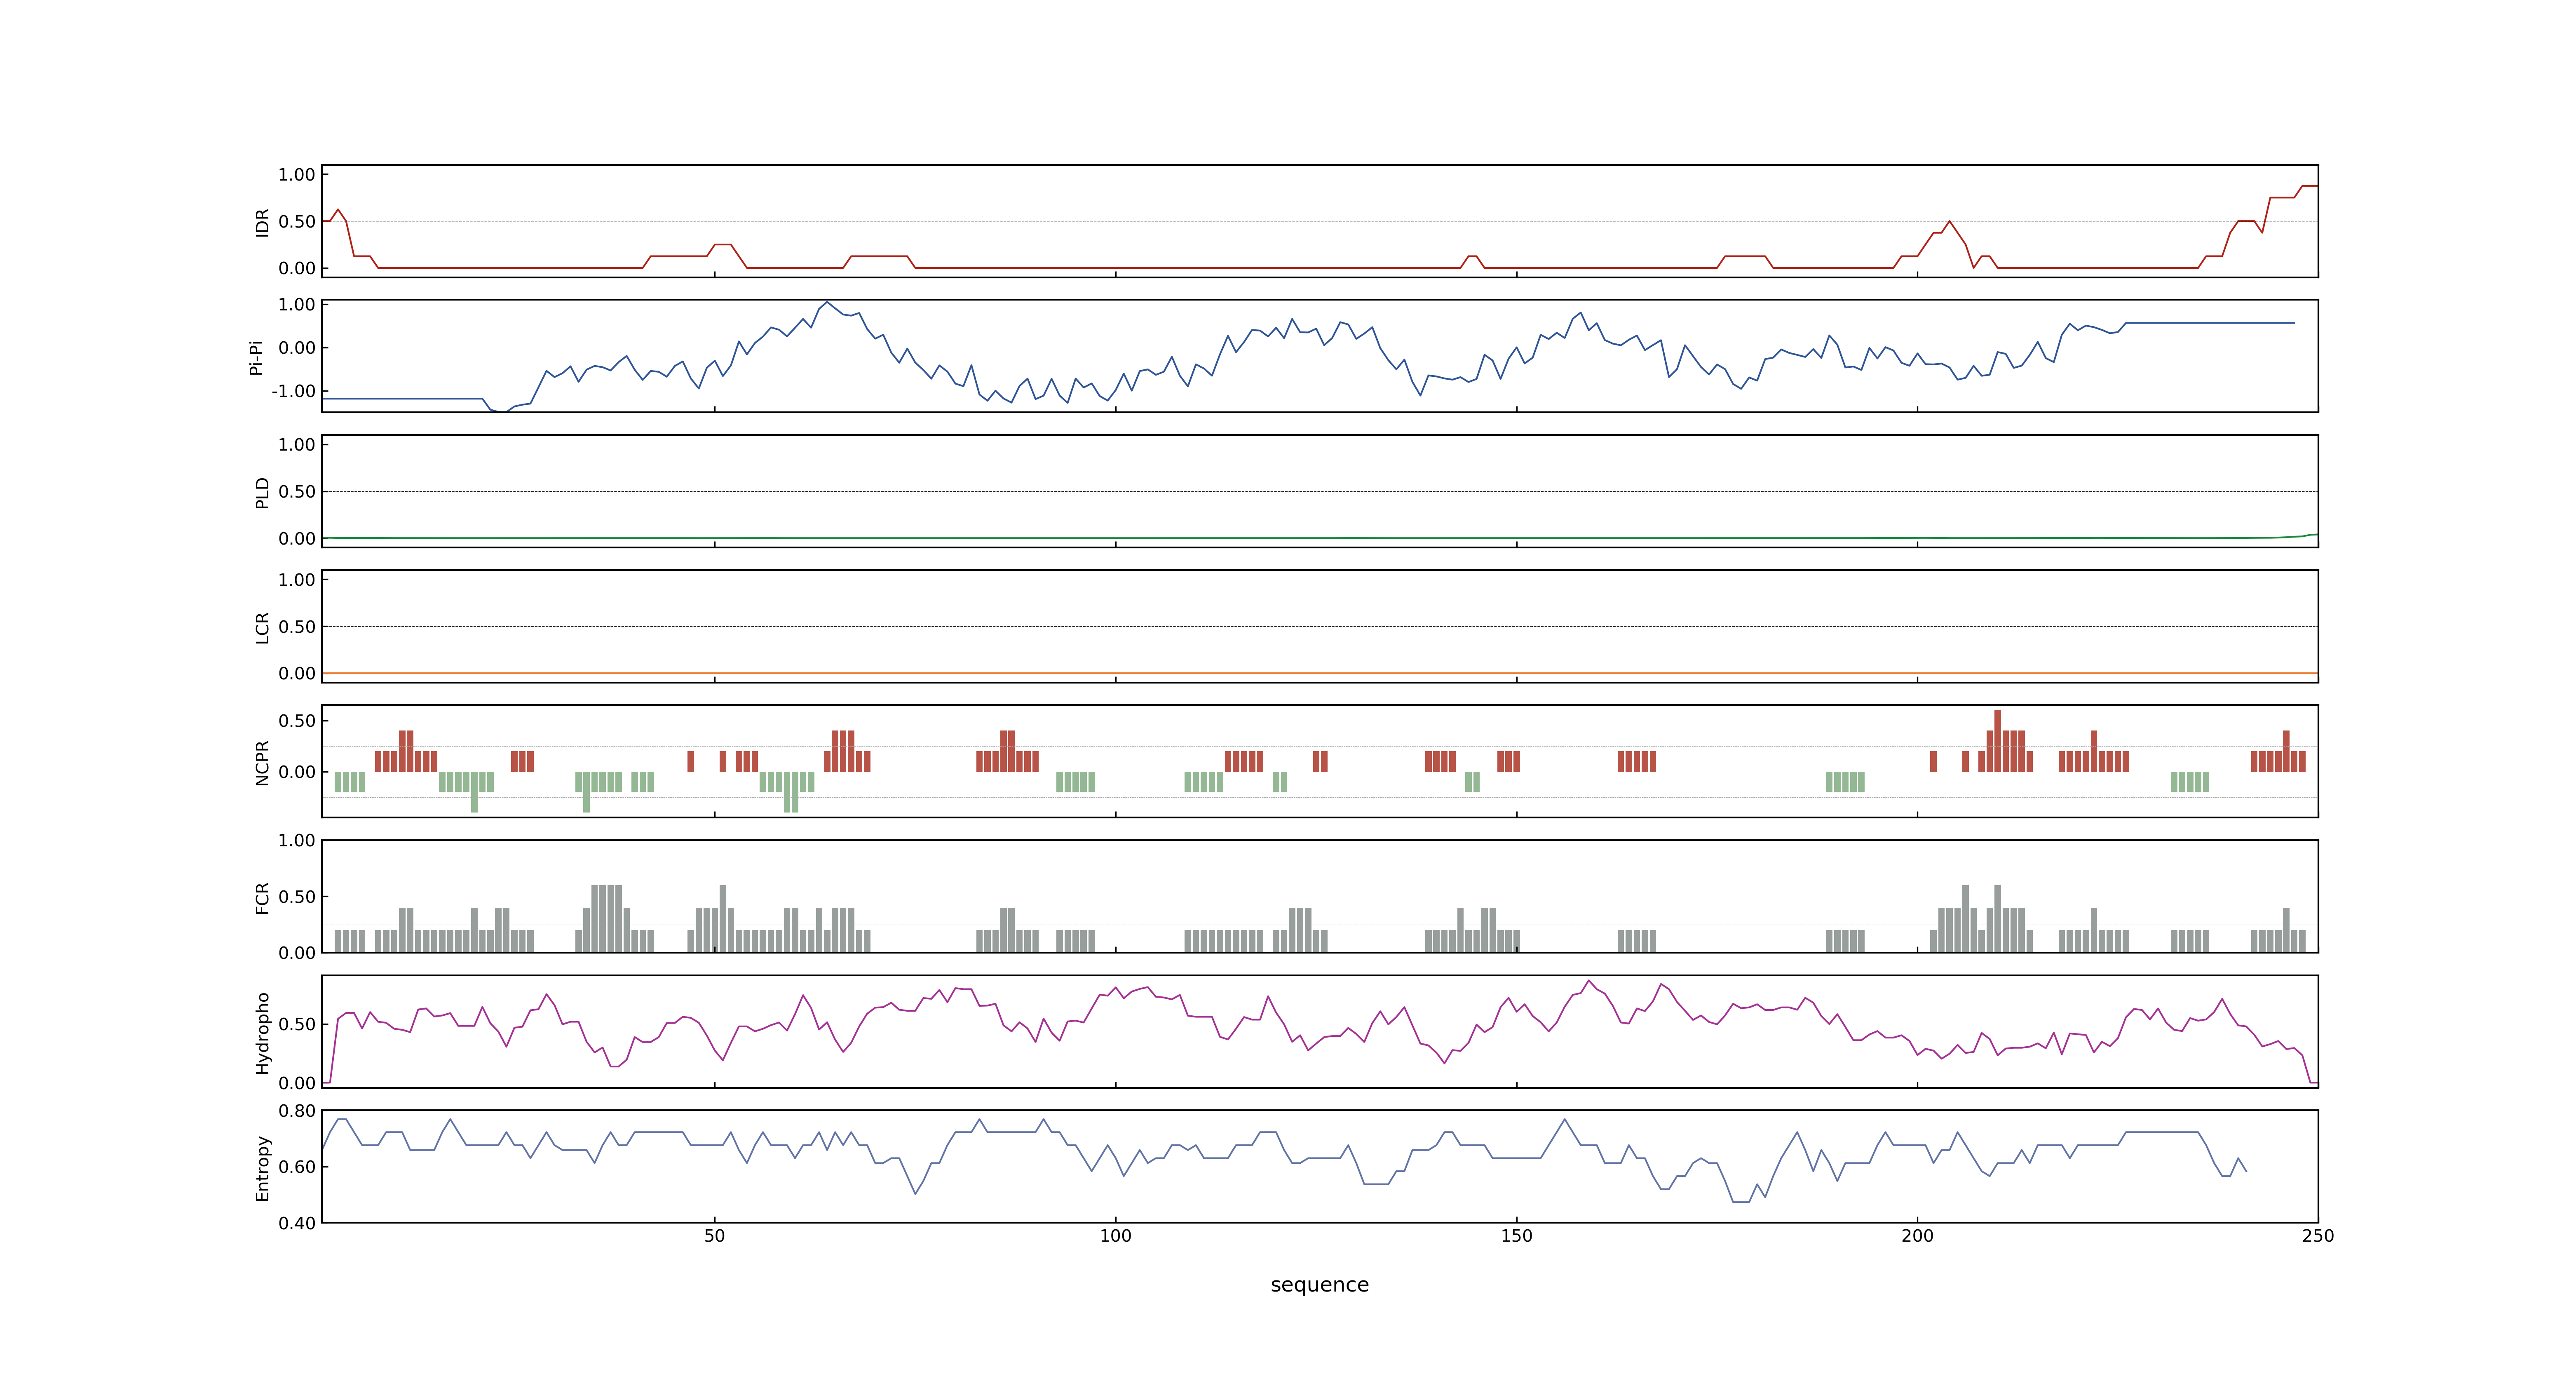
Task: Click the -1.00 tick of Pi-Pi panel
Action: (293, 391)
